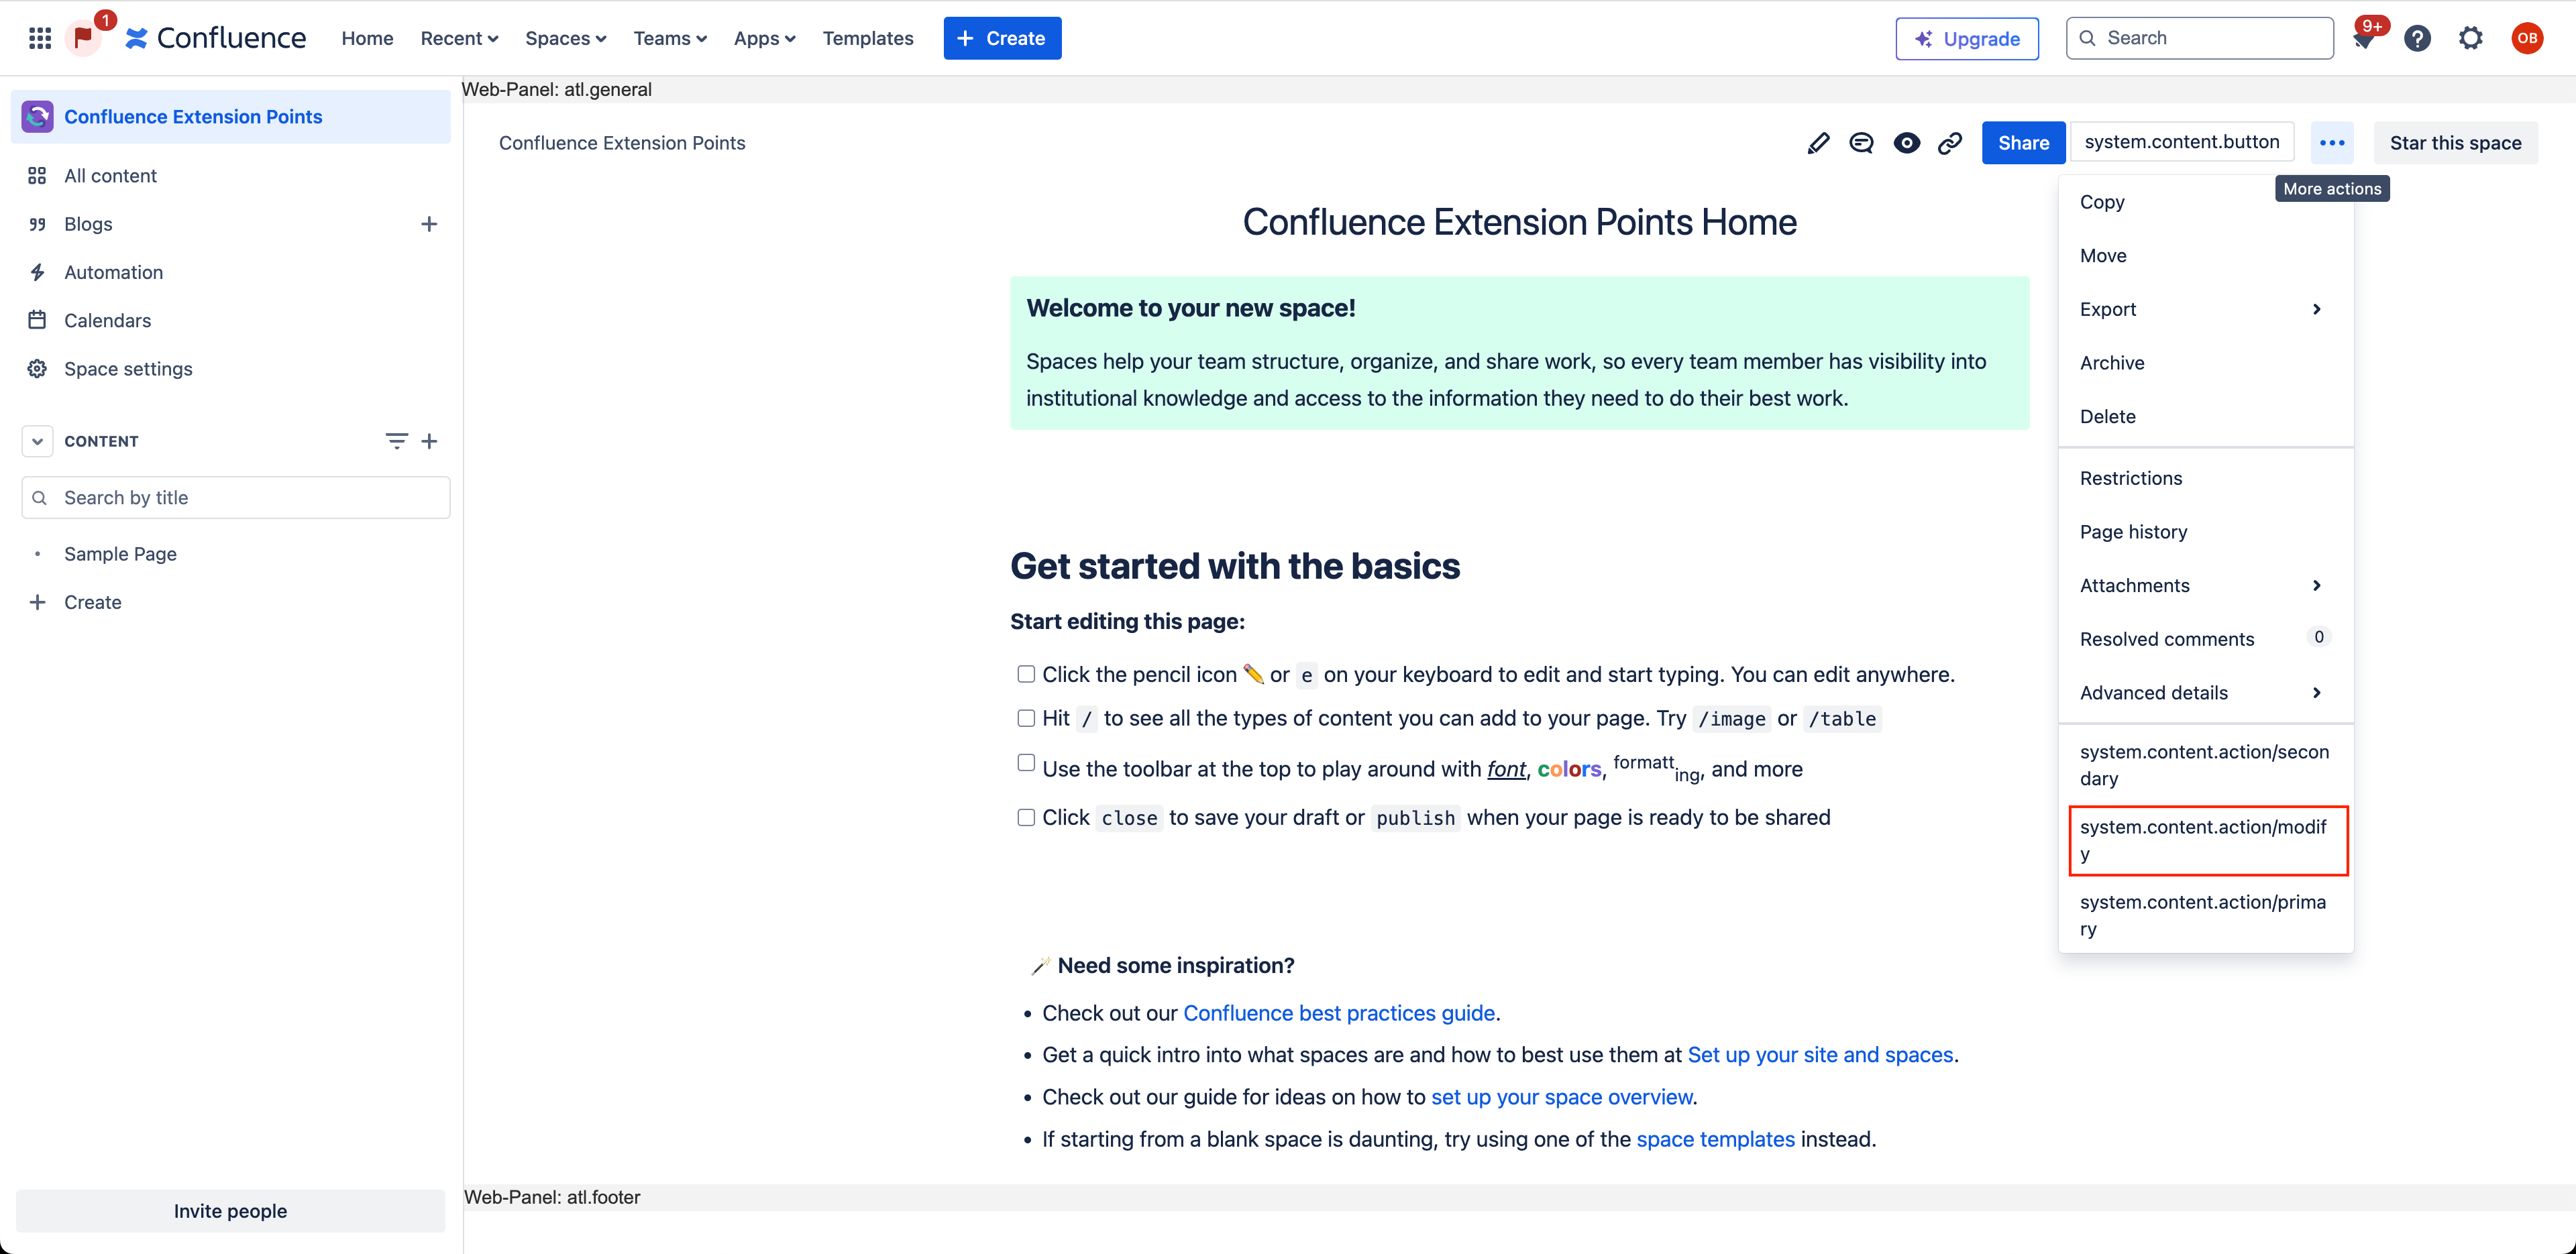Click the Blogs quote icon
2576x1254 pixels.
click(x=37, y=224)
